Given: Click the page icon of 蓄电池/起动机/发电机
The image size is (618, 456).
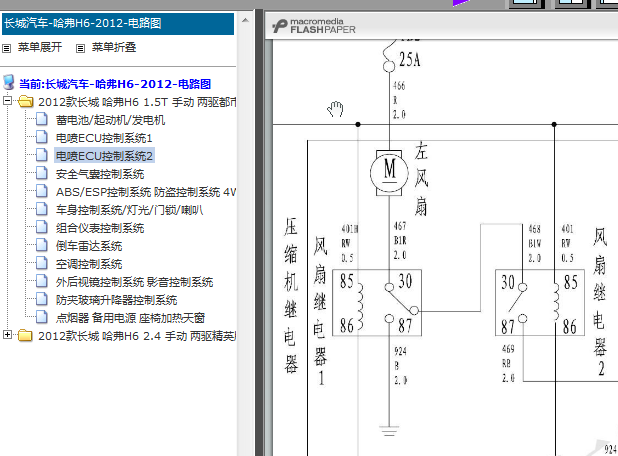Looking at the screenshot, I should coord(42,119).
